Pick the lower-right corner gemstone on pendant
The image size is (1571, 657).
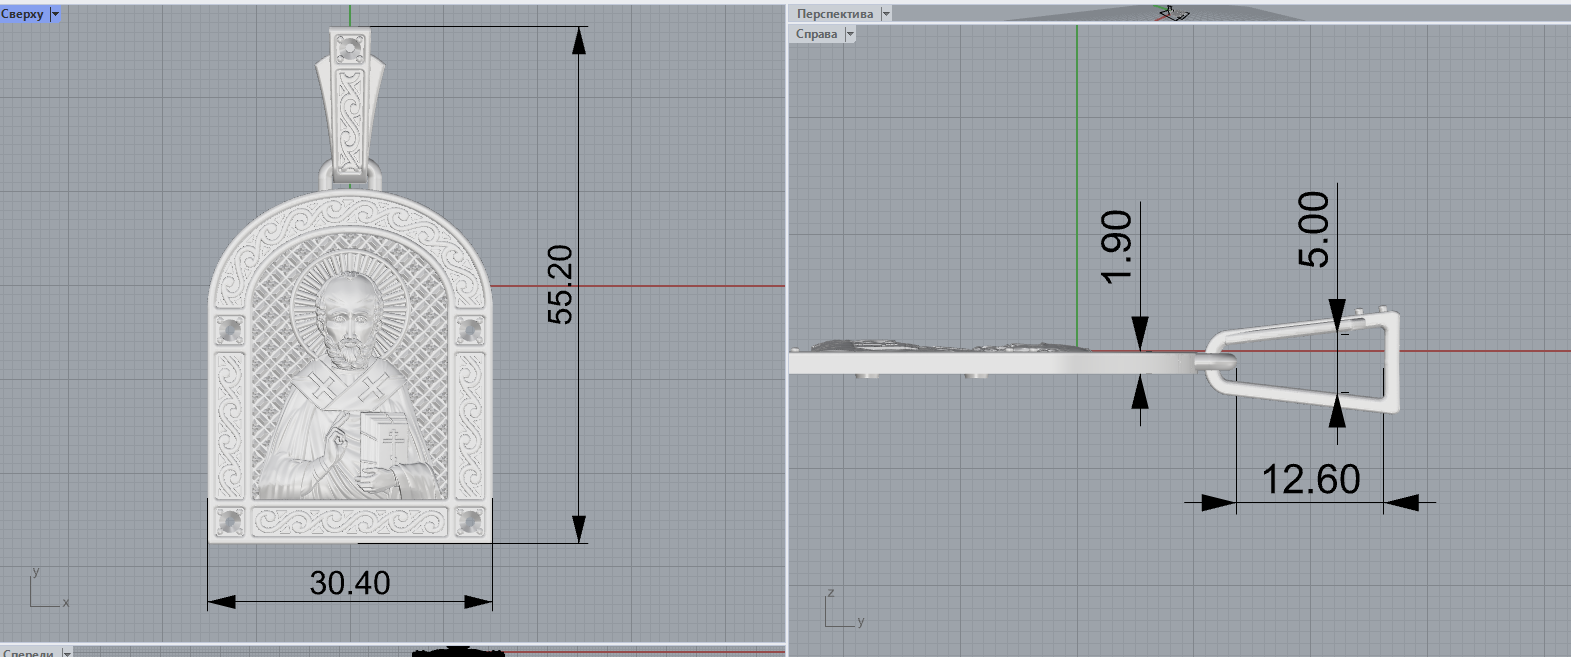pos(469,521)
